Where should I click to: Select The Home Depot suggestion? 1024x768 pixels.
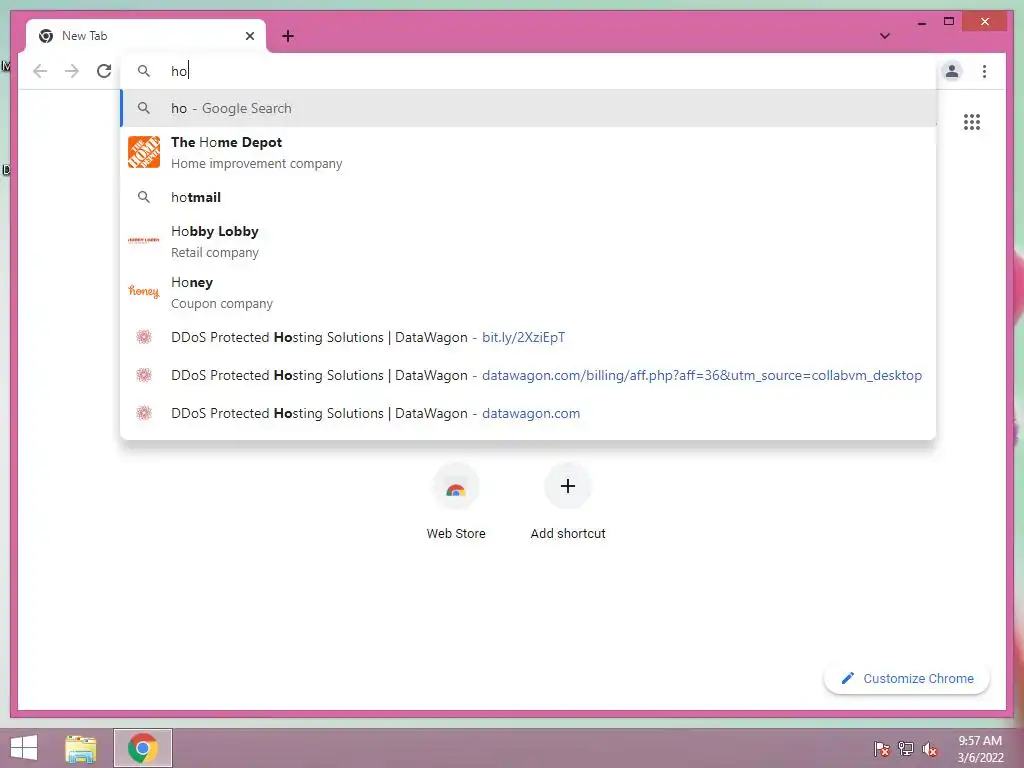(x=528, y=152)
